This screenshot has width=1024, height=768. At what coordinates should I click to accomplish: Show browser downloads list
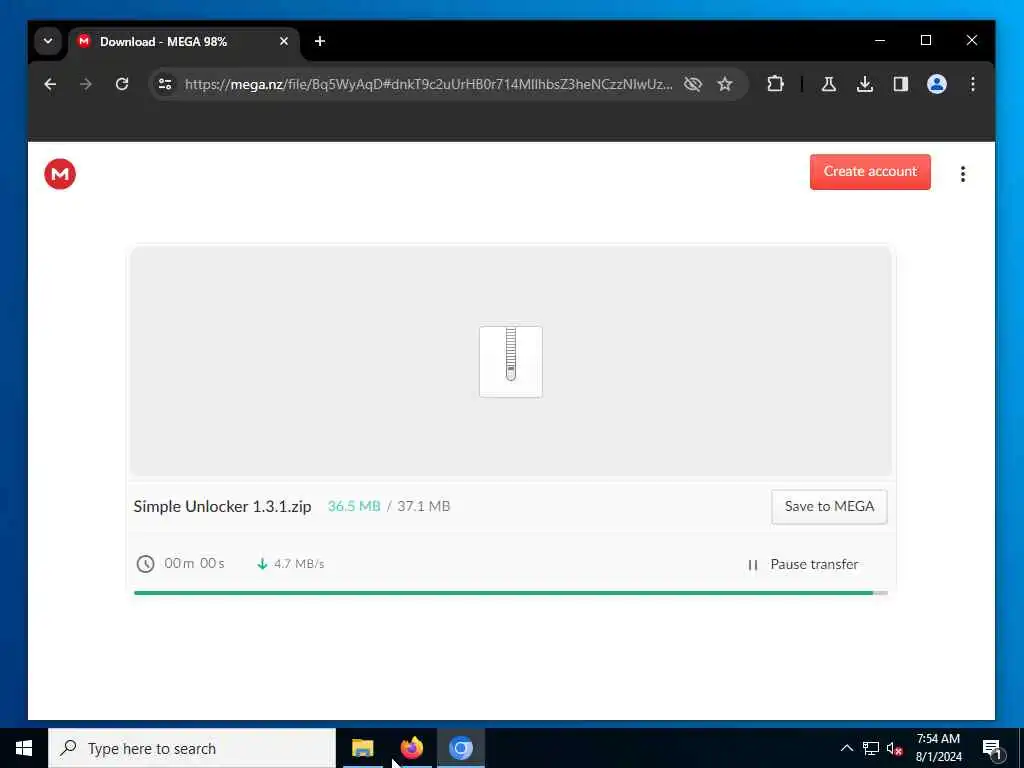865,84
